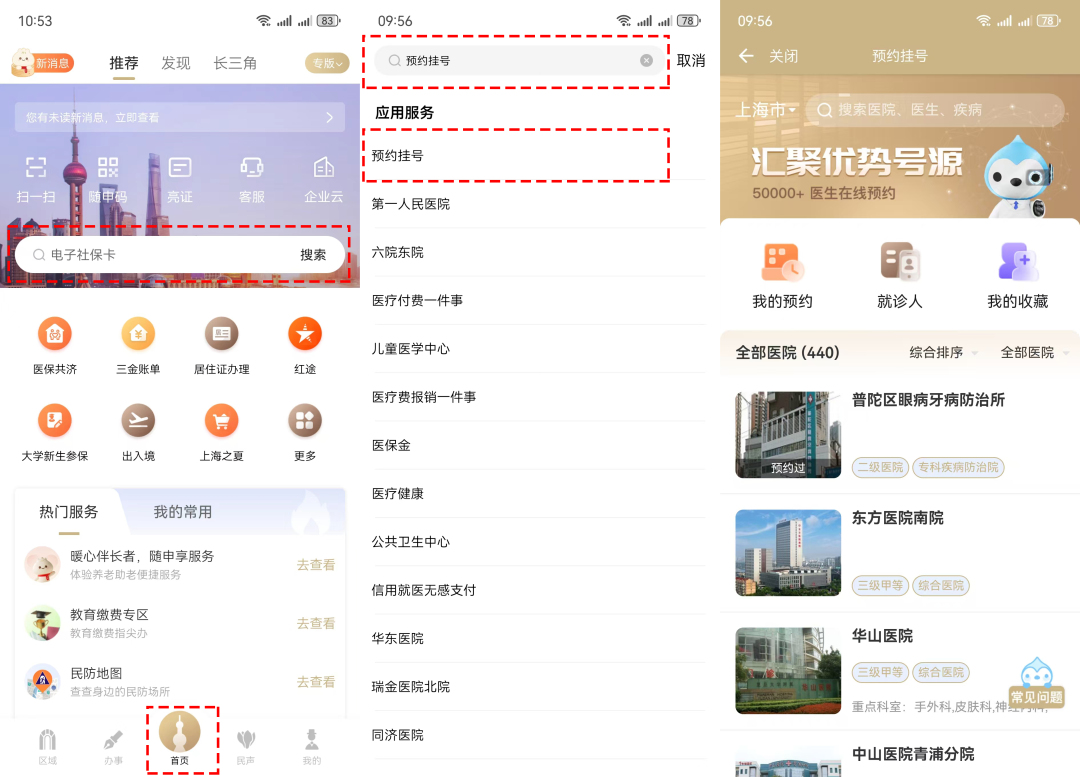
Task: Tap 首页 home in bottom navigation
Action: (180, 738)
